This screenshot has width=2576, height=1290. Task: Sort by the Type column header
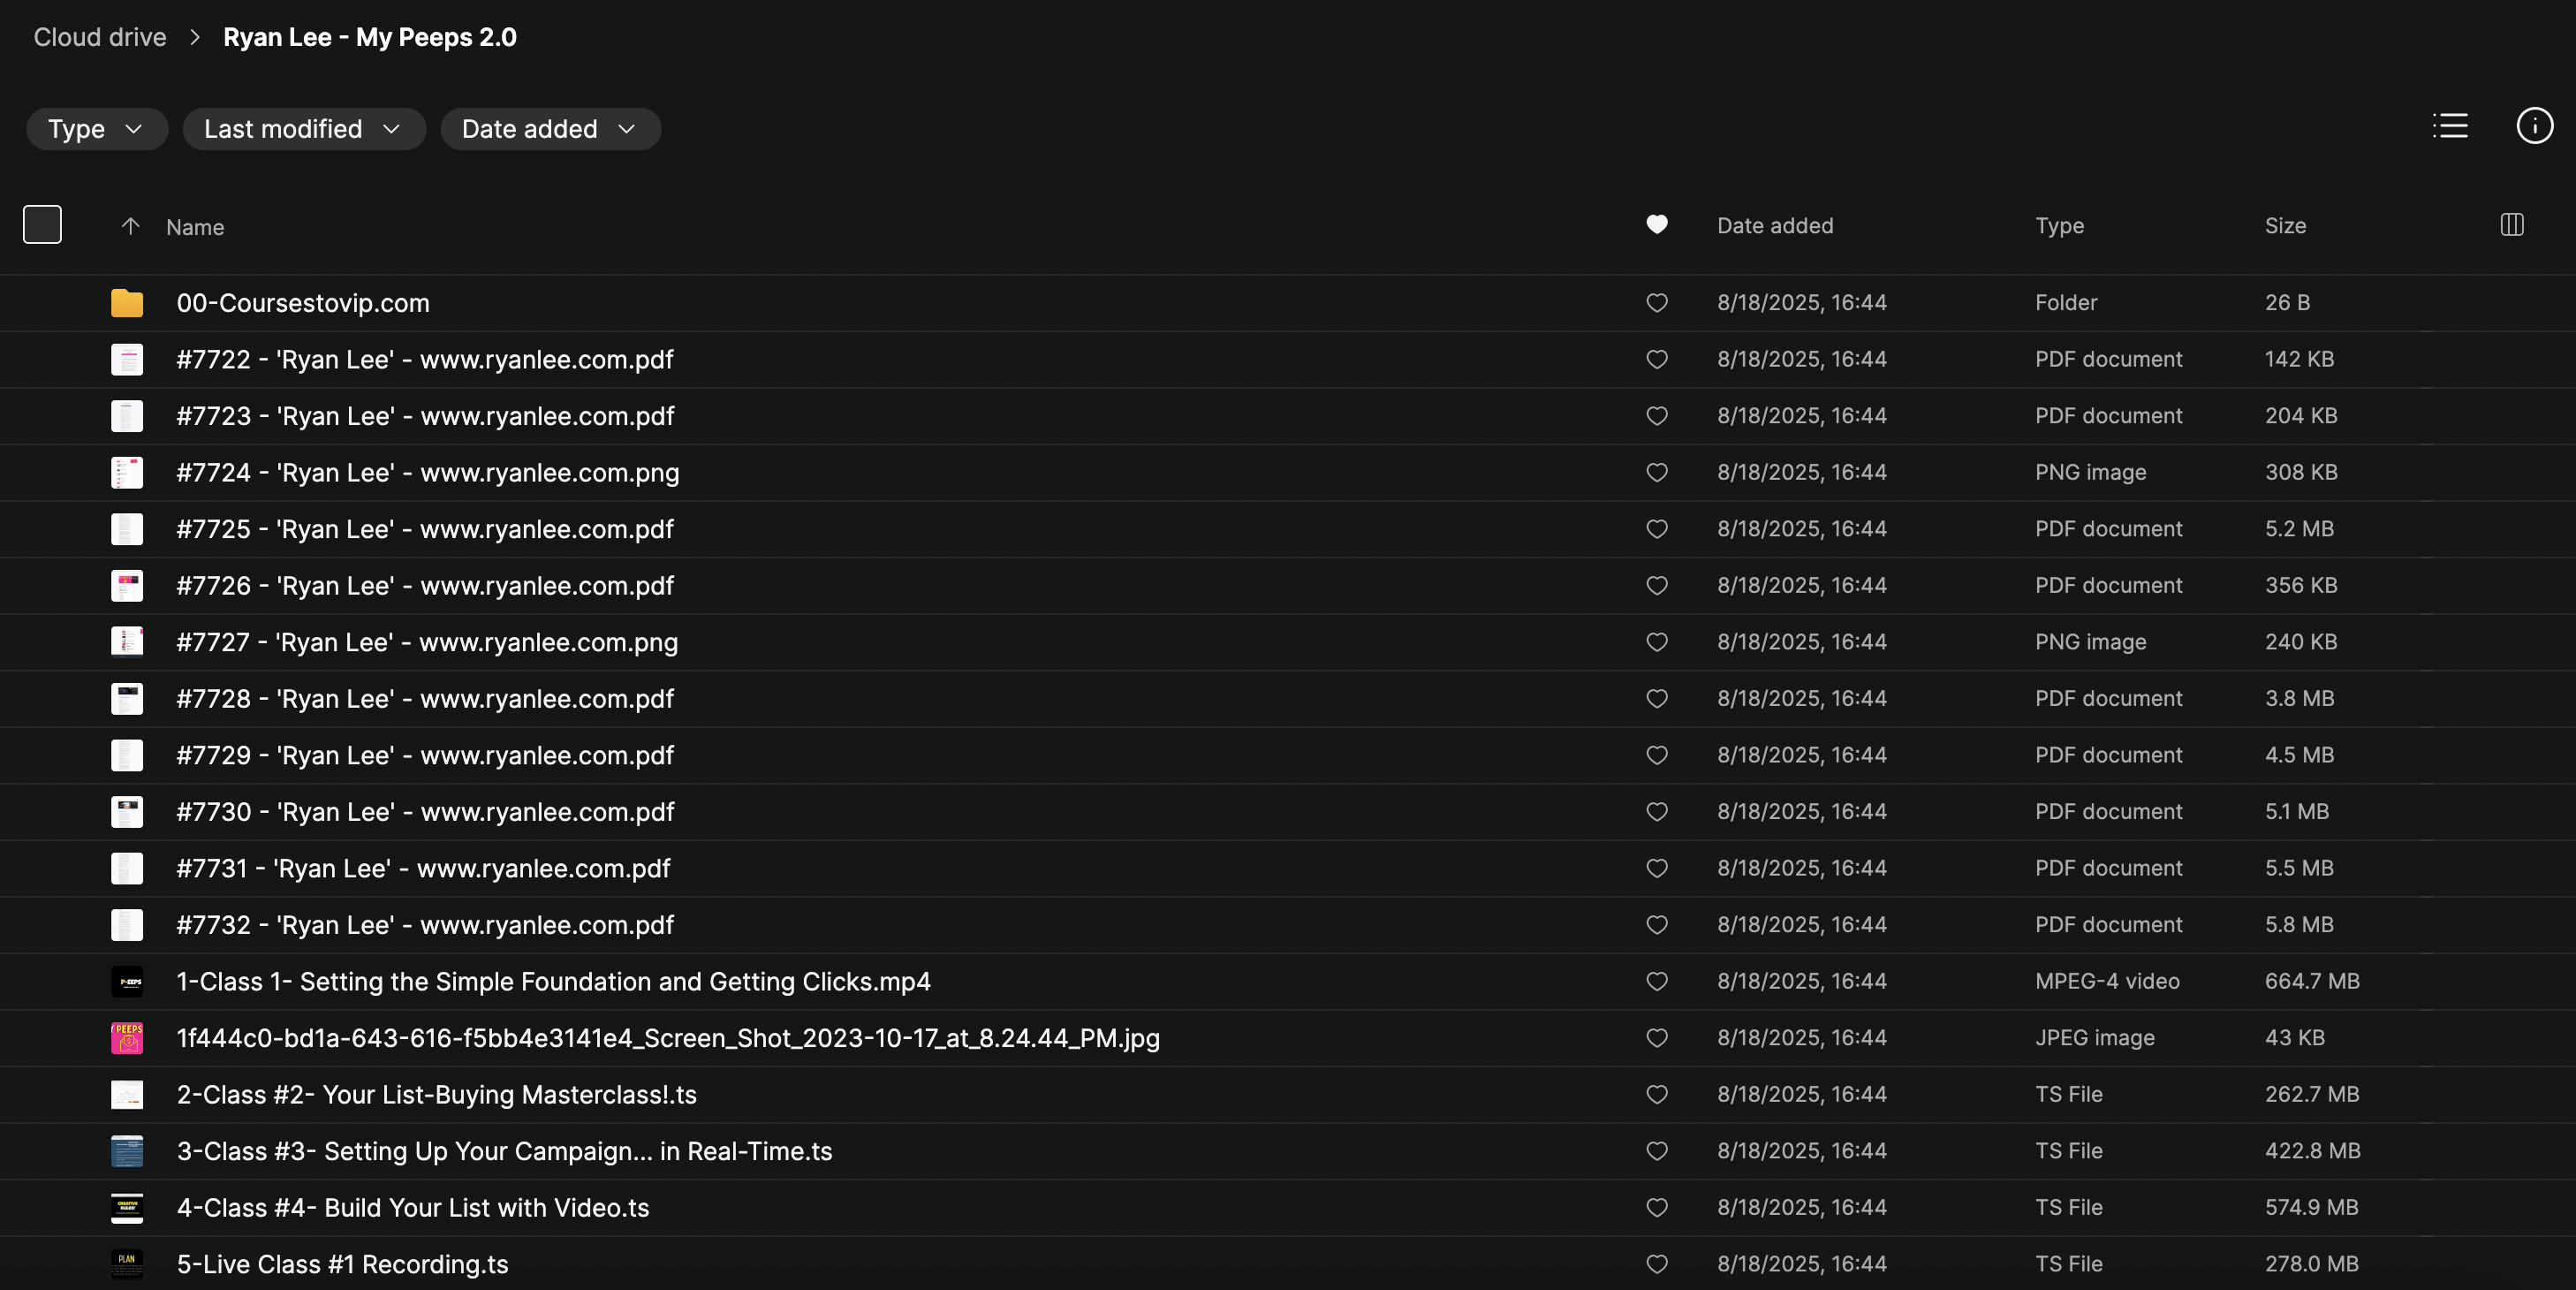point(2059,226)
